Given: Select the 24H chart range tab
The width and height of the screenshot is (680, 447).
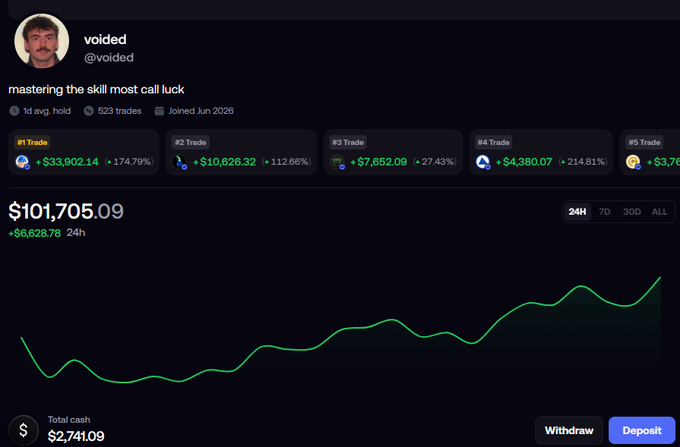Looking at the screenshot, I should (577, 212).
